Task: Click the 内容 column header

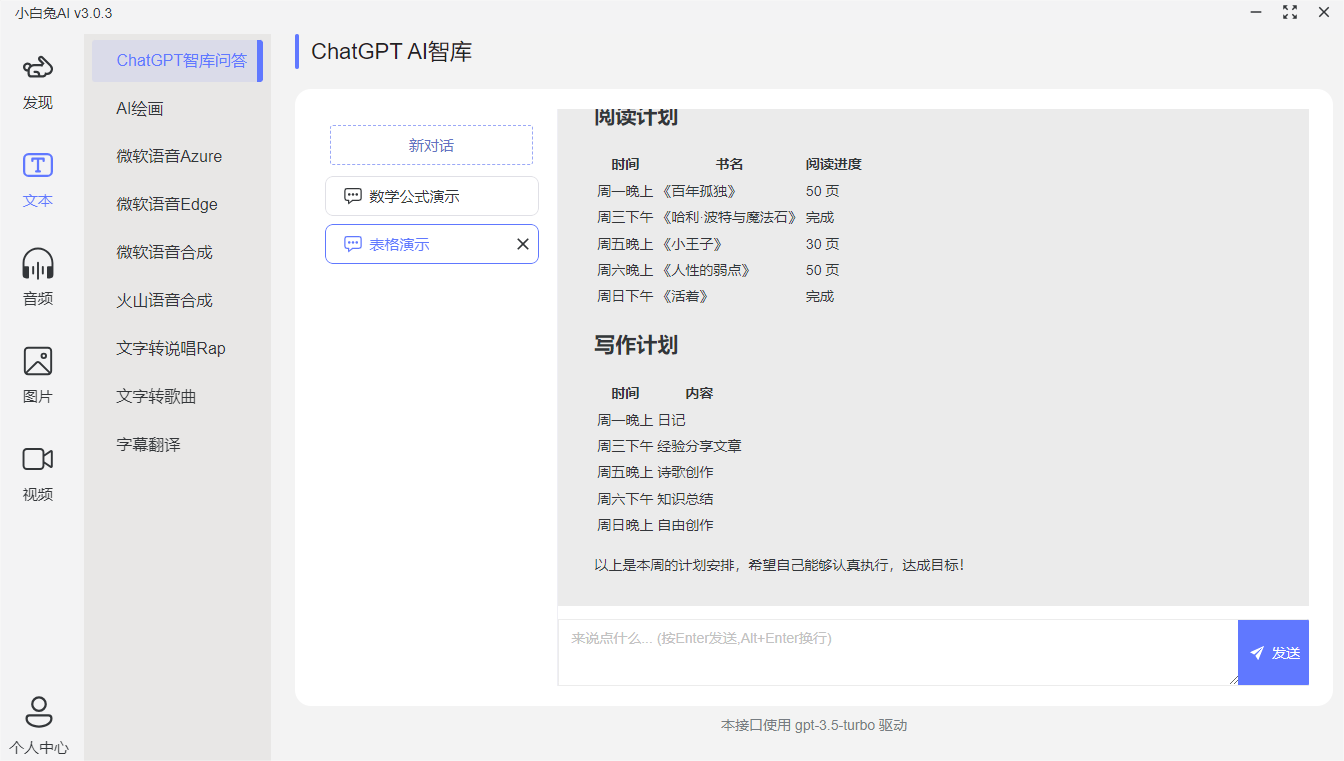Action: point(699,393)
